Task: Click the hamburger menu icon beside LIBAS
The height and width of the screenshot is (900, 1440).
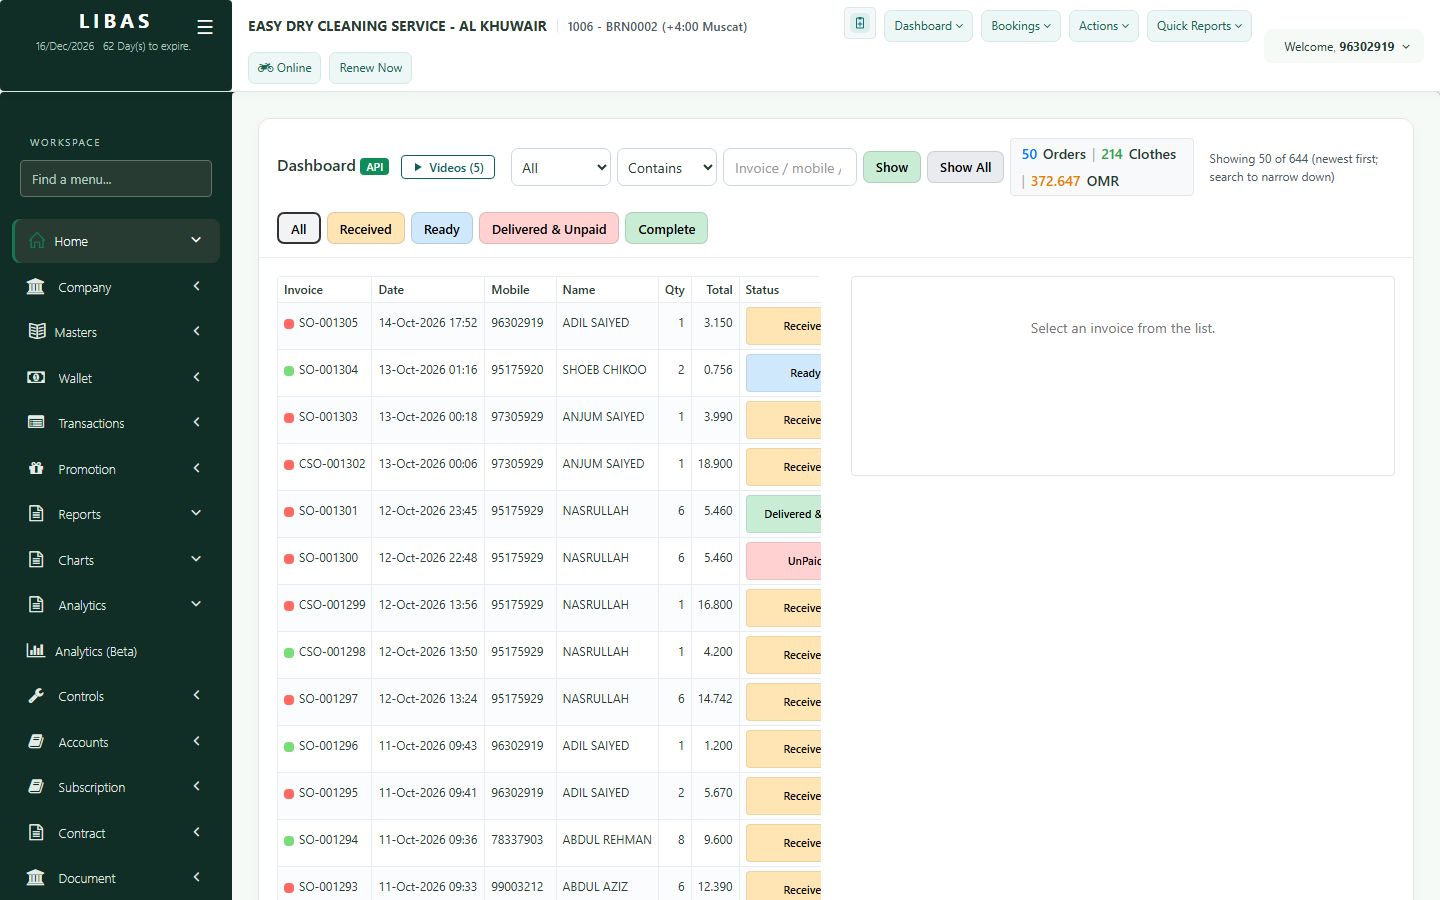Action: pos(205,27)
